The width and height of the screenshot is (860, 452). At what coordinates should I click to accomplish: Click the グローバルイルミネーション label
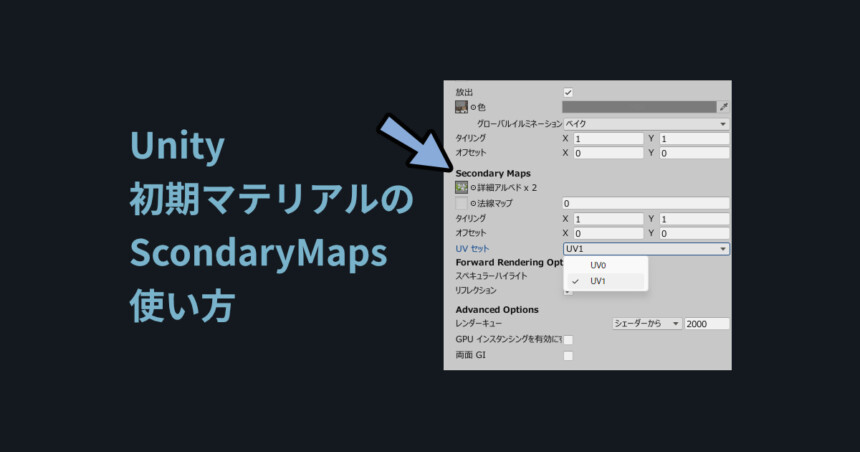pyautogui.click(x=519, y=124)
